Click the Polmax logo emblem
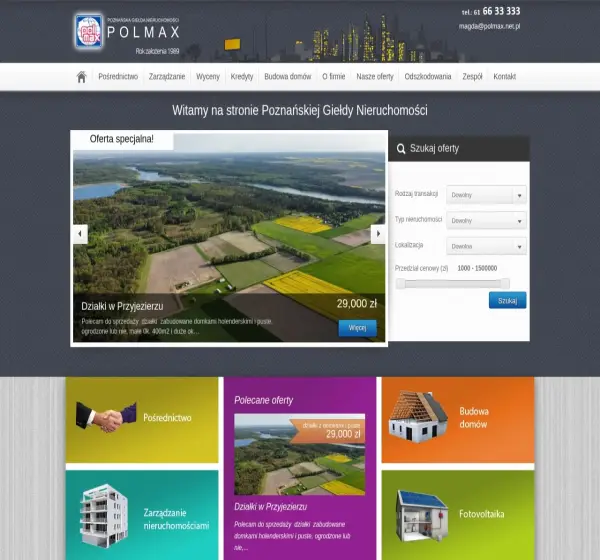The height and width of the screenshot is (560, 600). tap(89, 31)
